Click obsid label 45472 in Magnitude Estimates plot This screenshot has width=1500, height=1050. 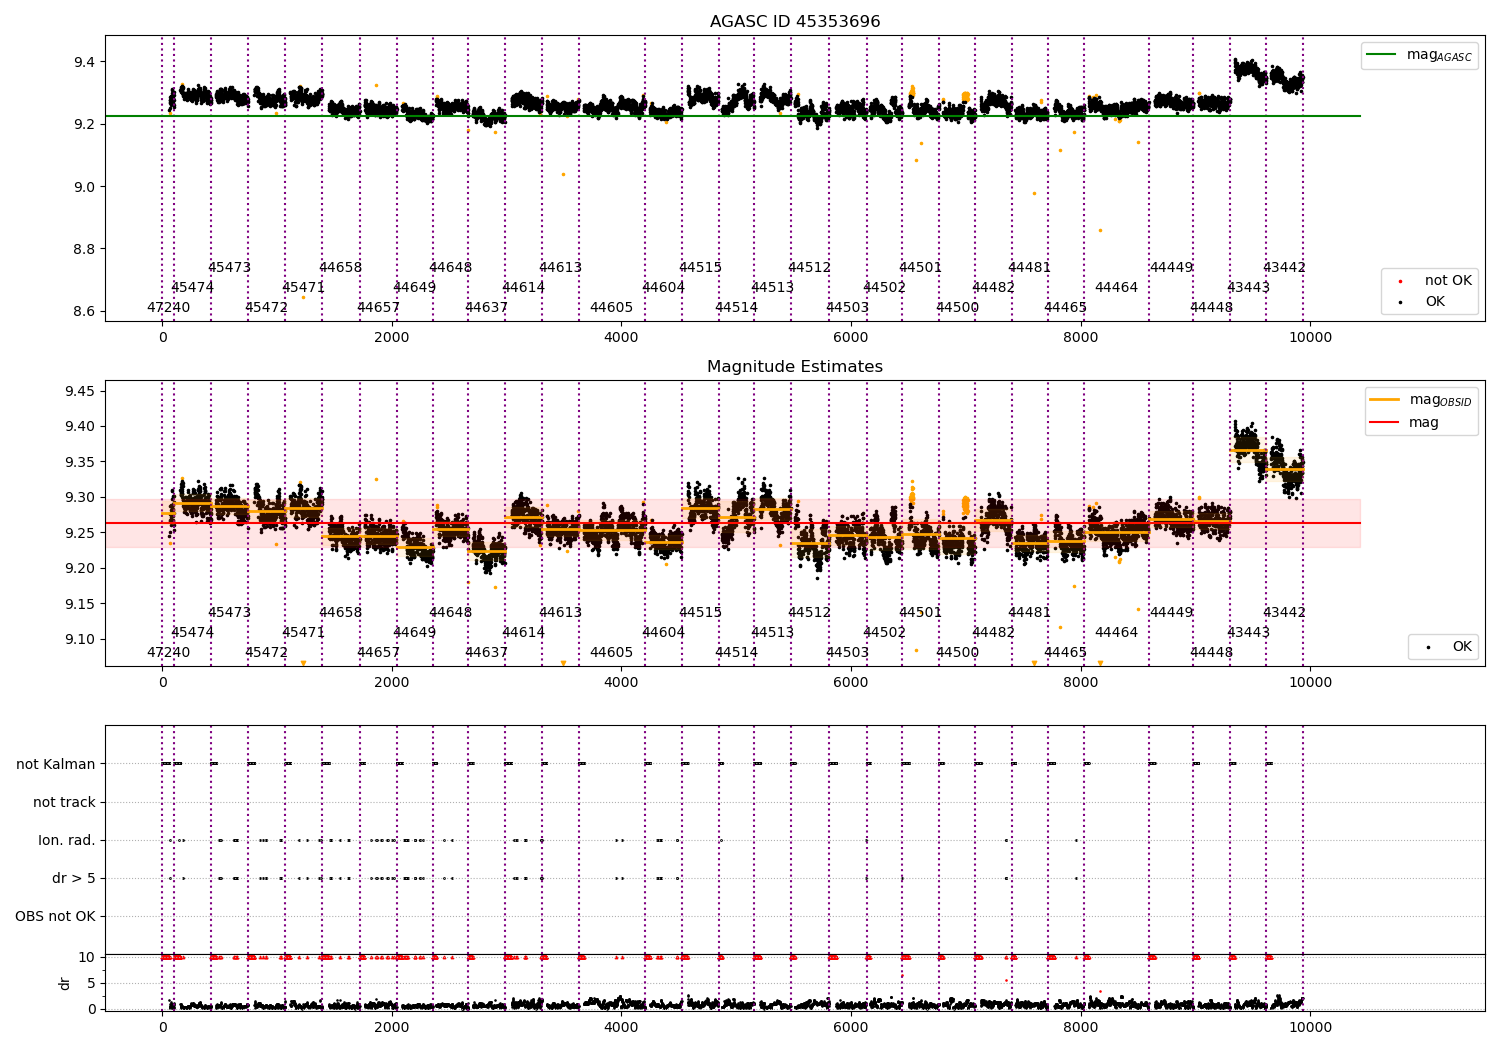point(266,652)
